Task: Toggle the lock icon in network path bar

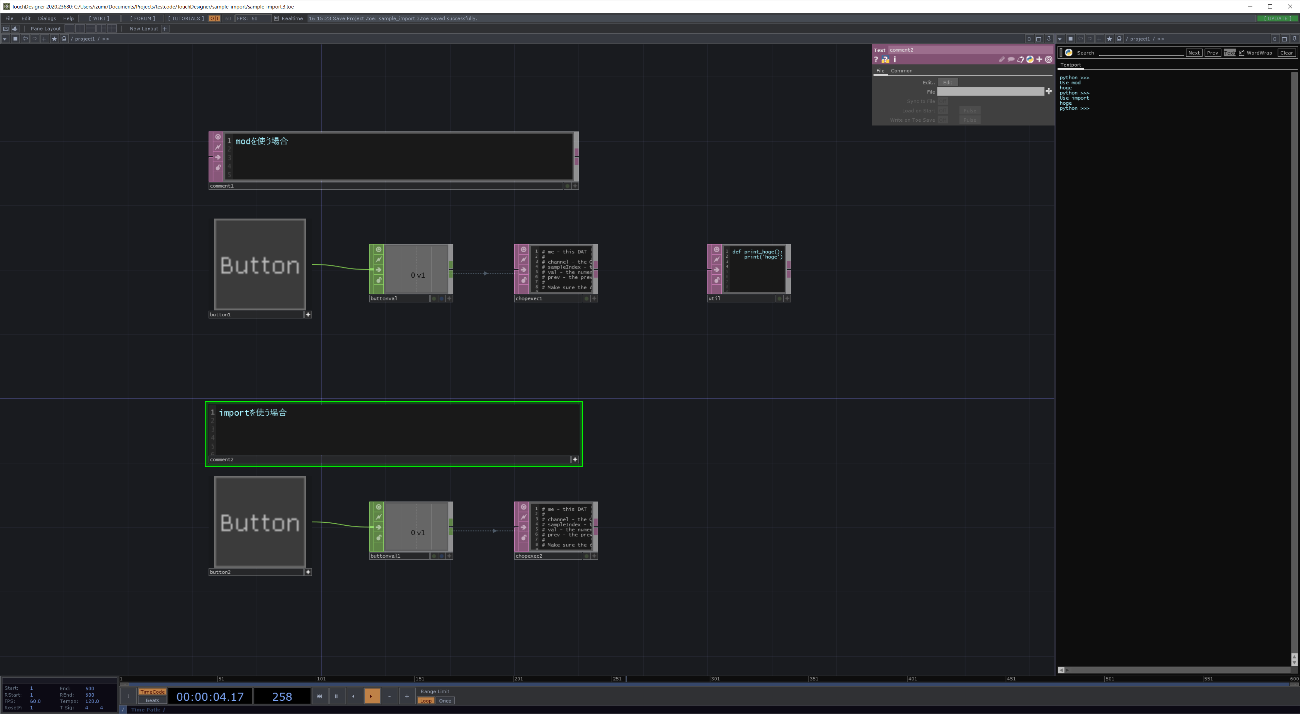Action: (x=64, y=39)
